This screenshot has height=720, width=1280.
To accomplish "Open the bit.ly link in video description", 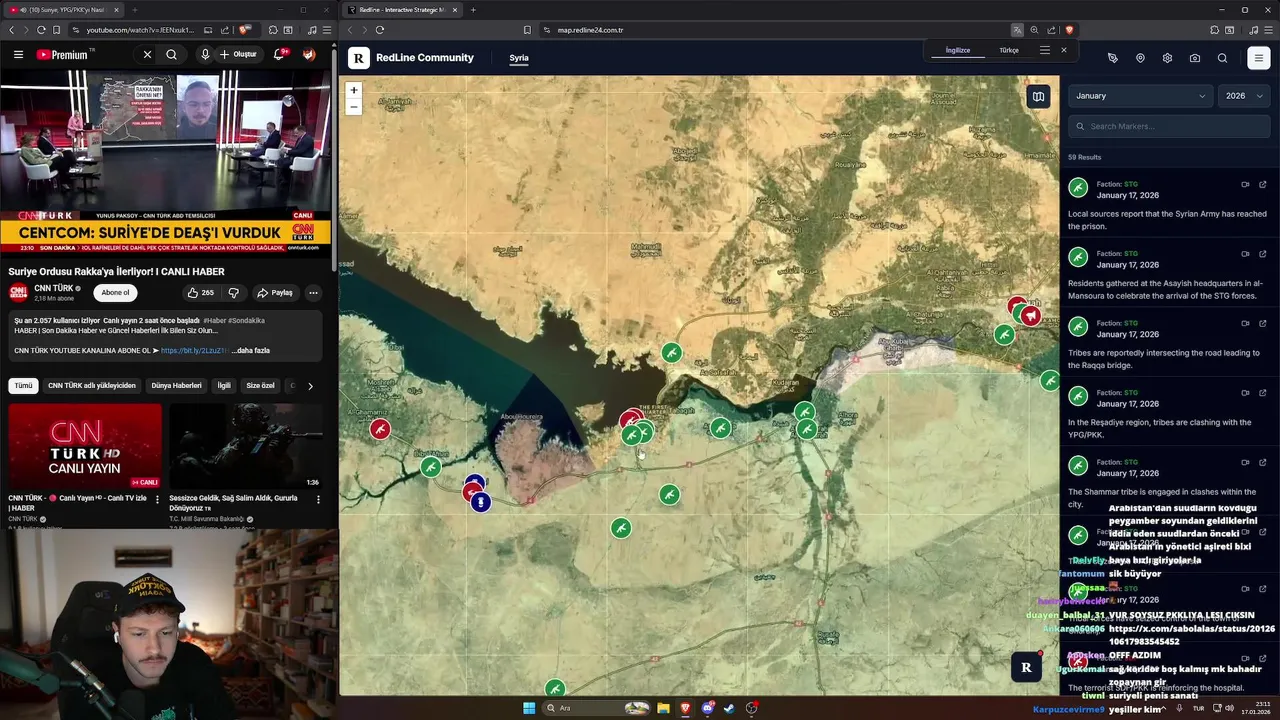I will [x=194, y=351].
